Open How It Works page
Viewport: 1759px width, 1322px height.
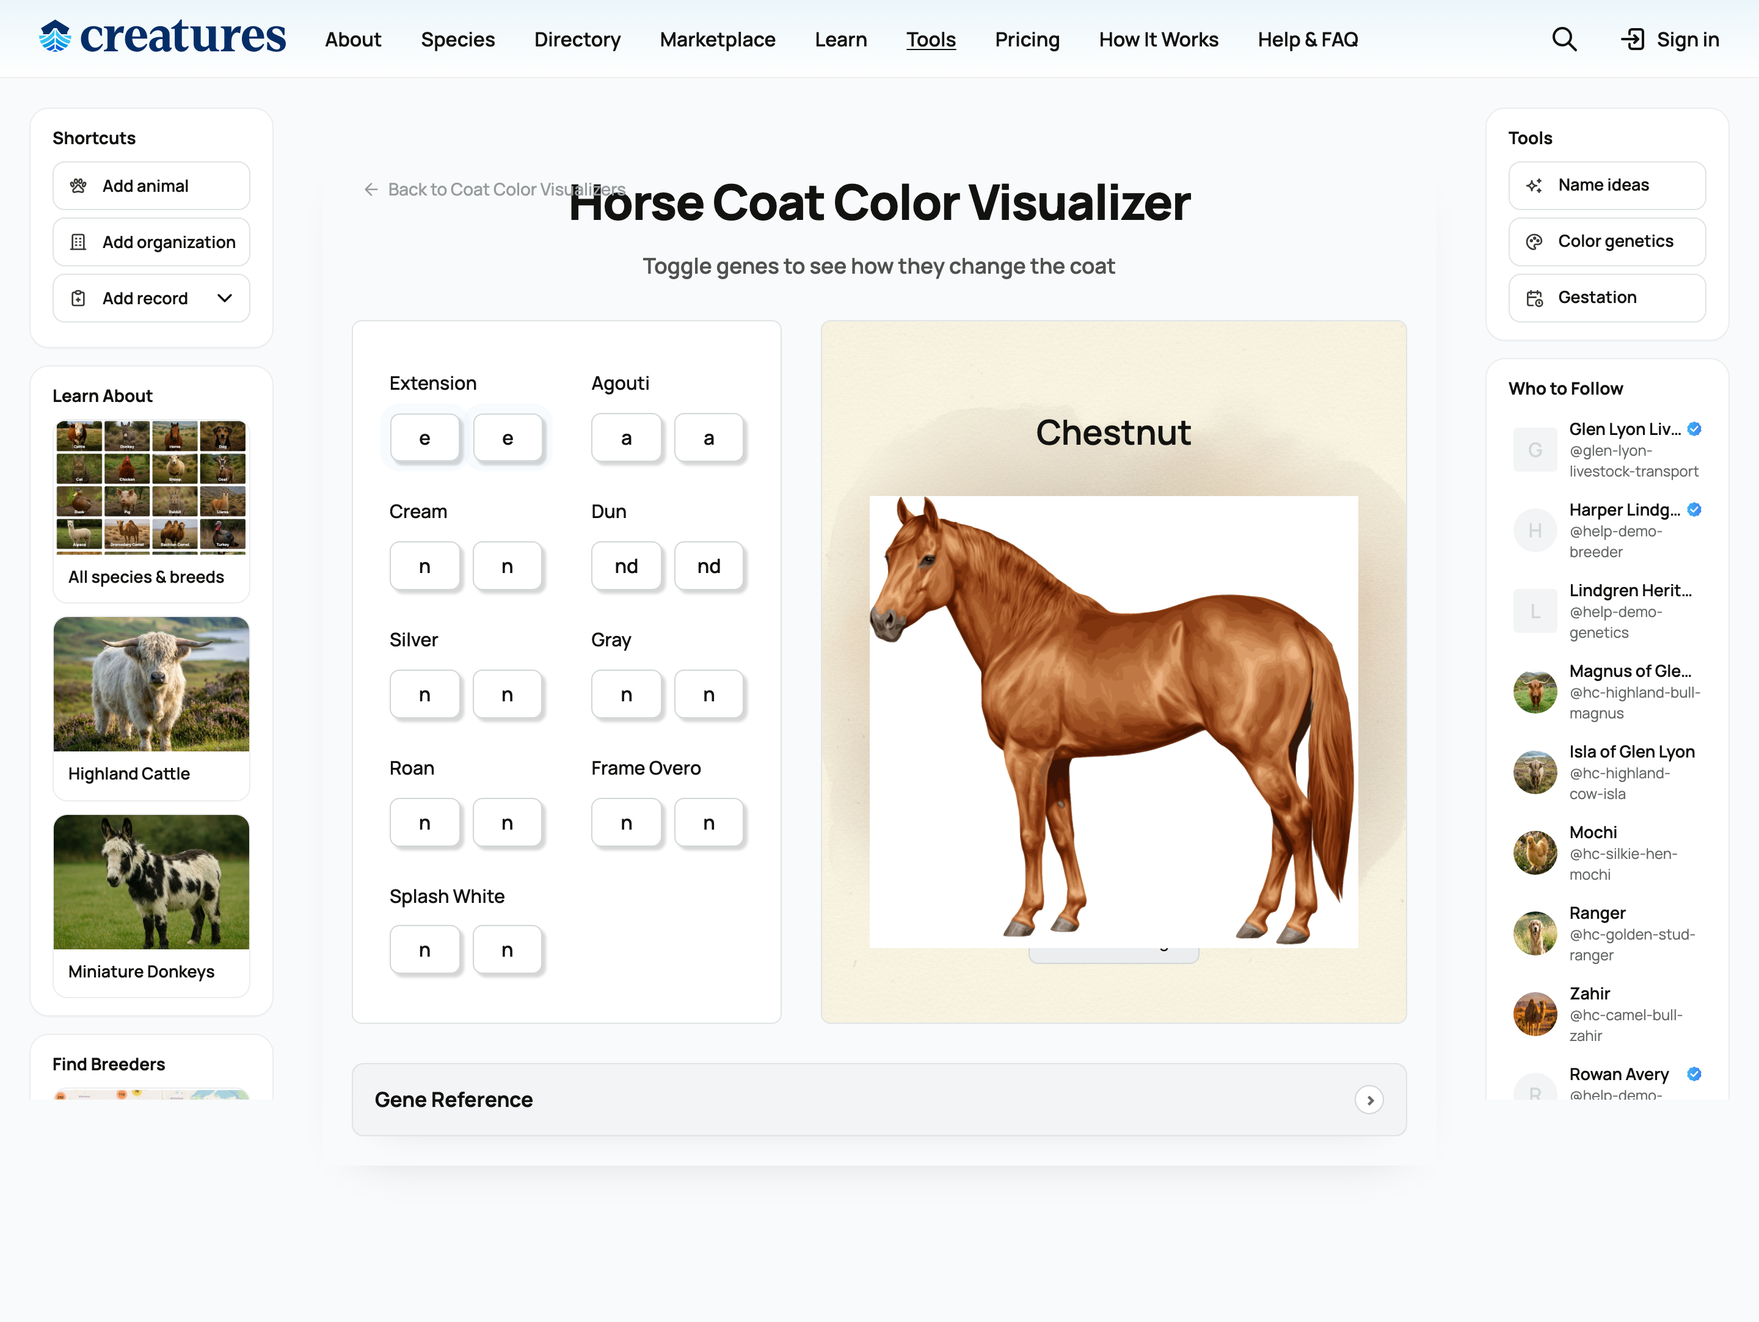coord(1159,39)
